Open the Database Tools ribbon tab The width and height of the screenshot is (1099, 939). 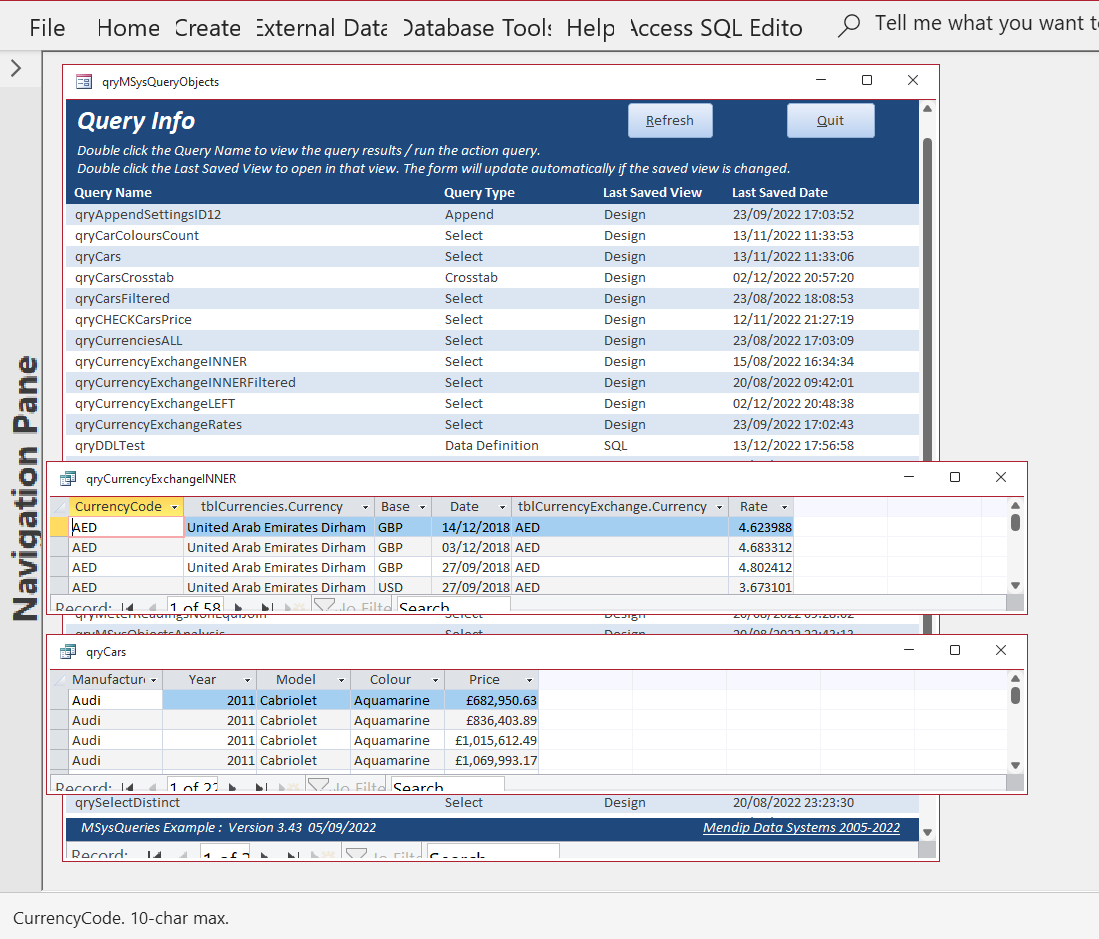click(x=478, y=28)
